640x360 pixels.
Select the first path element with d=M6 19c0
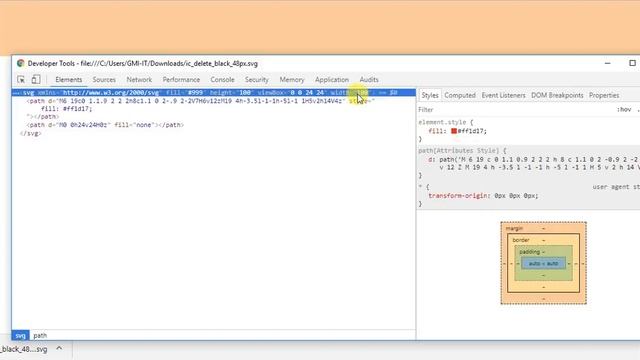[x=200, y=101]
